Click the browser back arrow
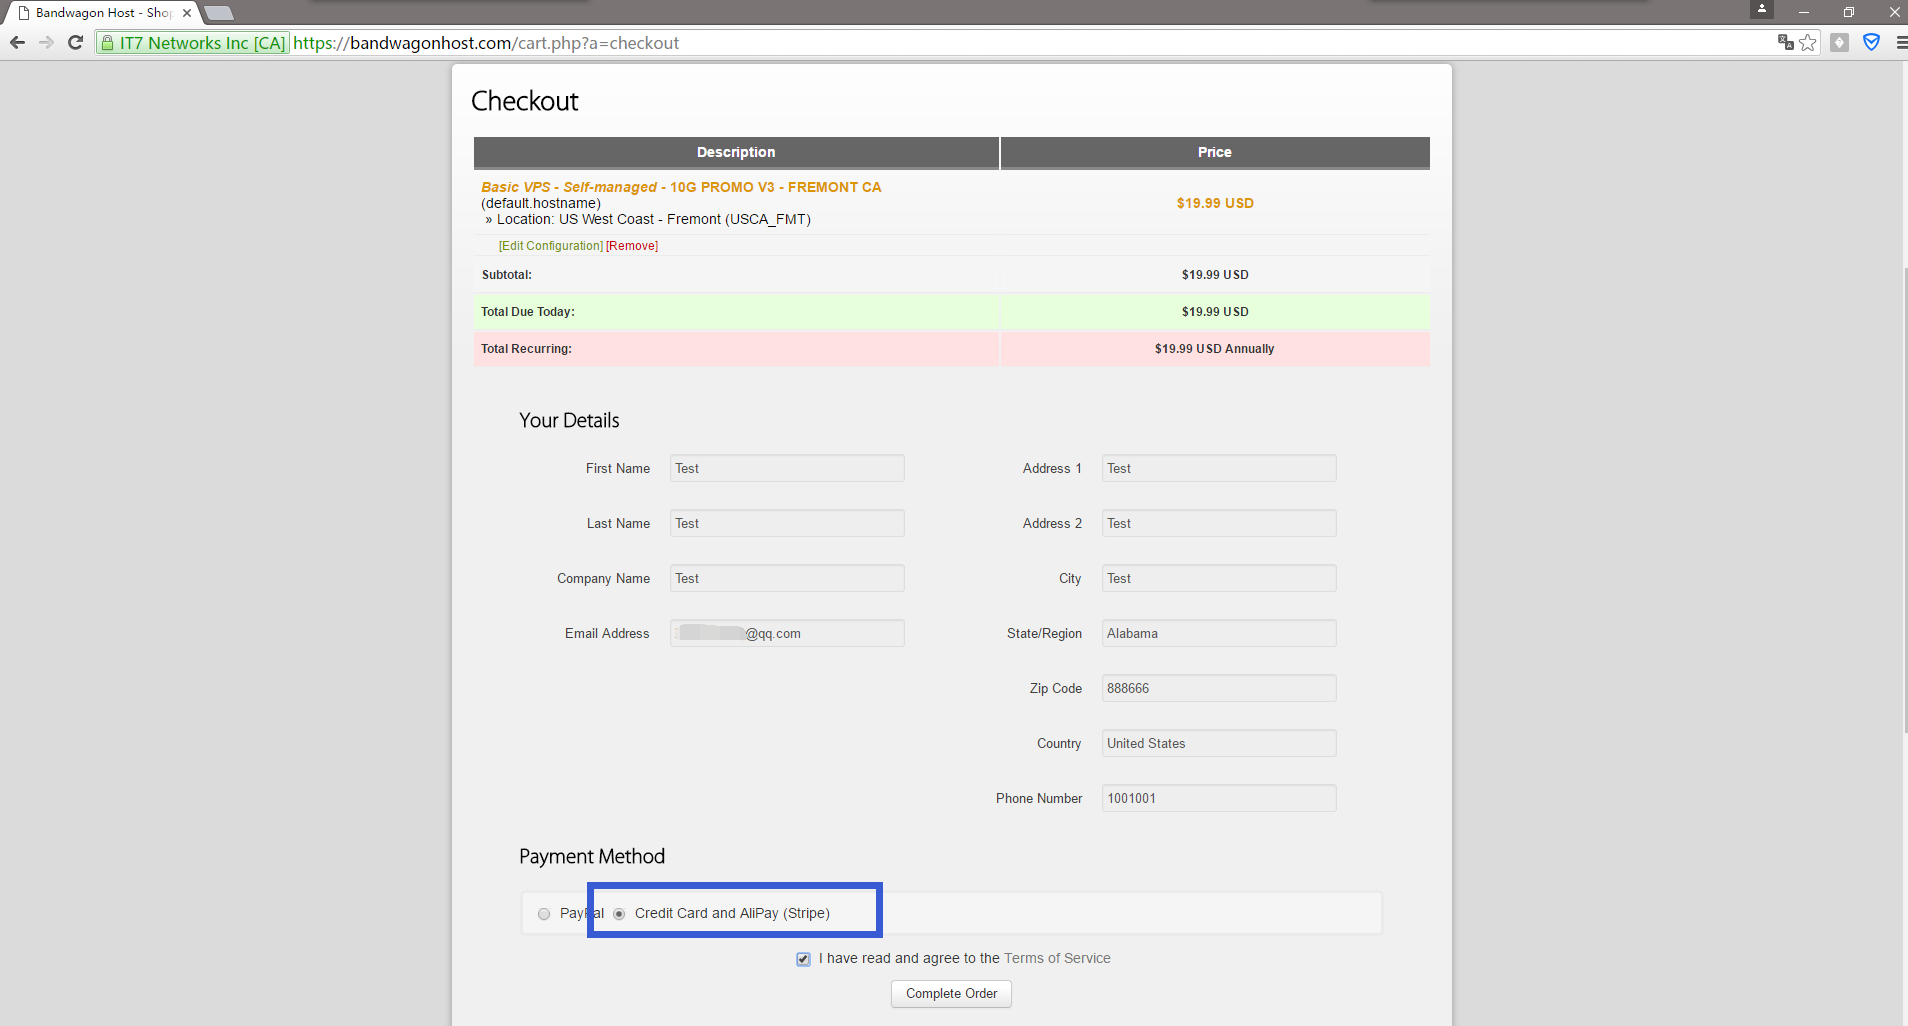1908x1026 pixels. click(17, 43)
